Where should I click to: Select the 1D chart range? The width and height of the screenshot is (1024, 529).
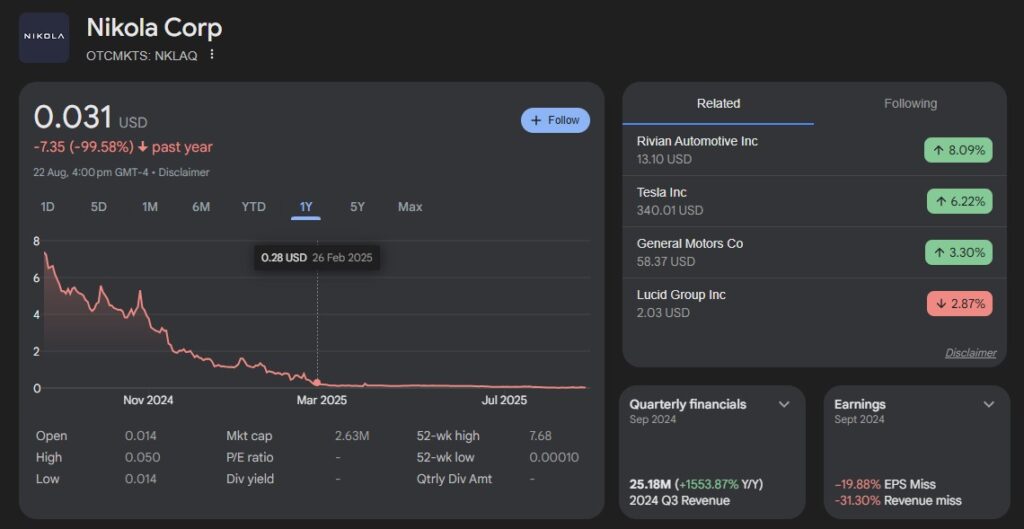48,207
